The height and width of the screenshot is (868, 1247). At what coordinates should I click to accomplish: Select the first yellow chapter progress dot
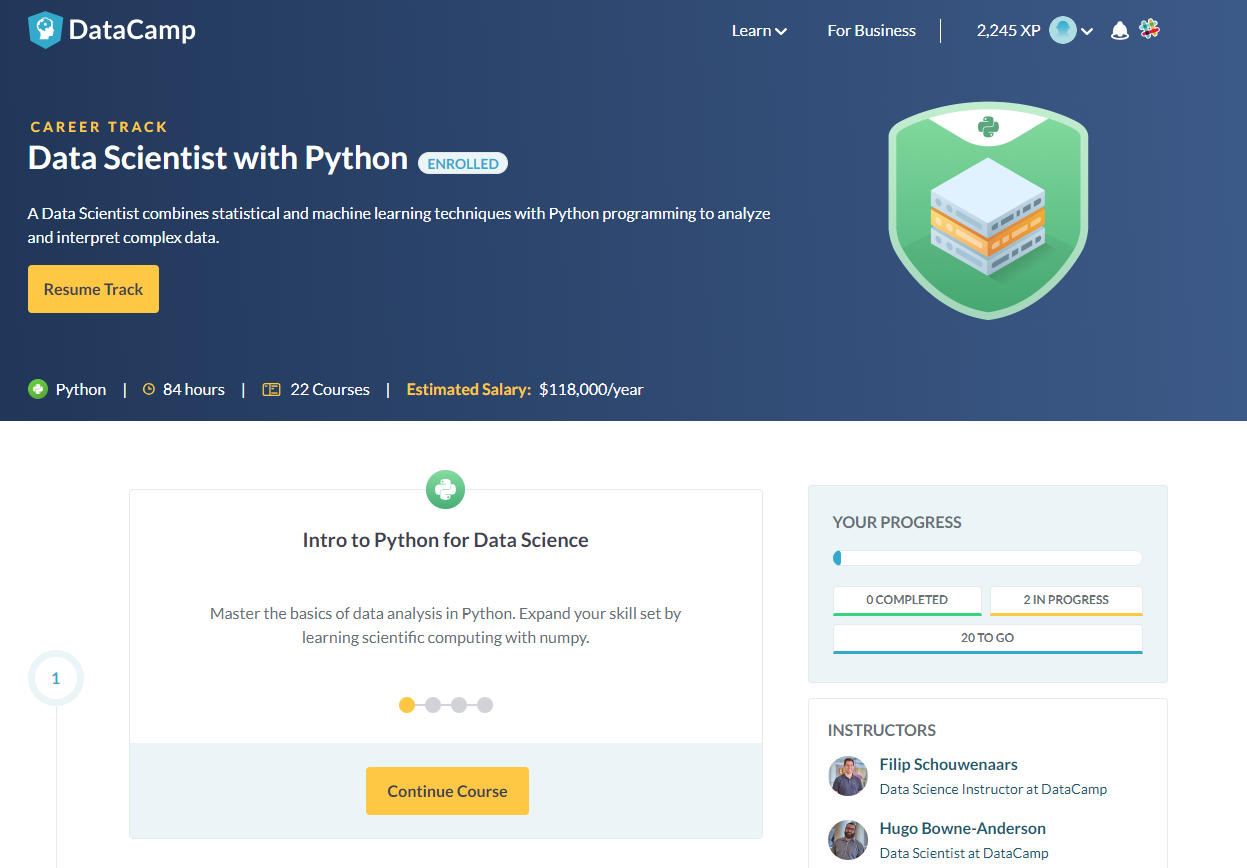click(407, 705)
